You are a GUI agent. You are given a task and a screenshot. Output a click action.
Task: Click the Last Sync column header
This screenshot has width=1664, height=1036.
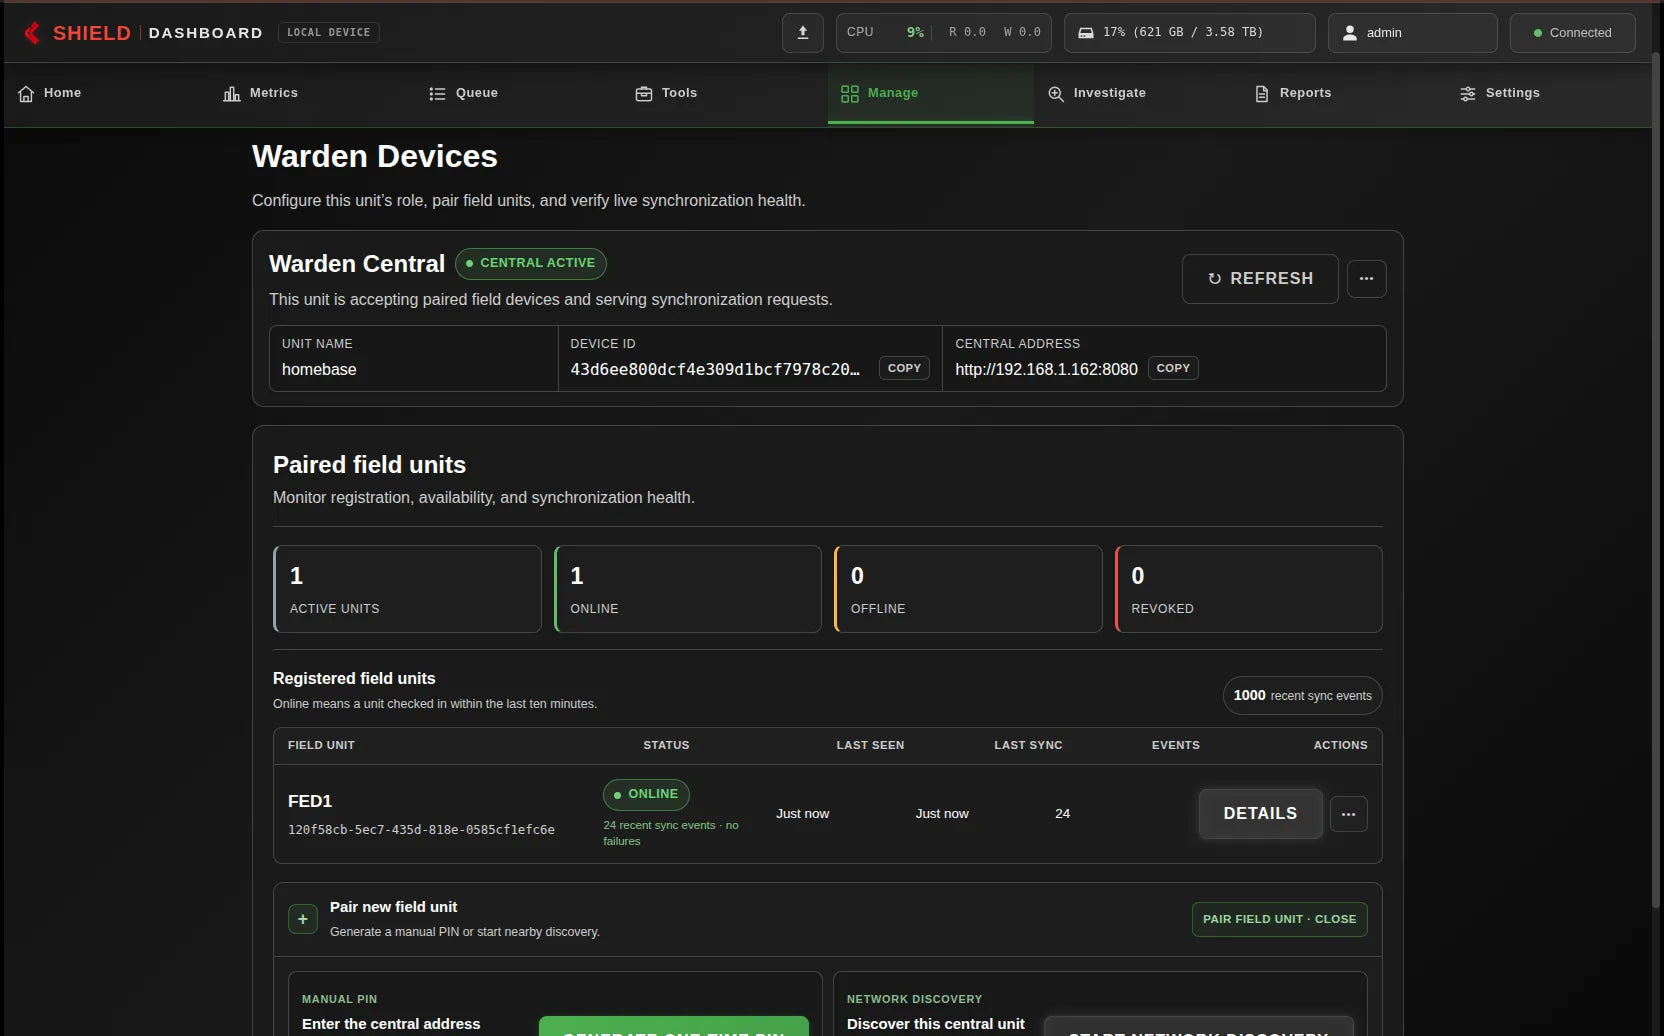1028,746
